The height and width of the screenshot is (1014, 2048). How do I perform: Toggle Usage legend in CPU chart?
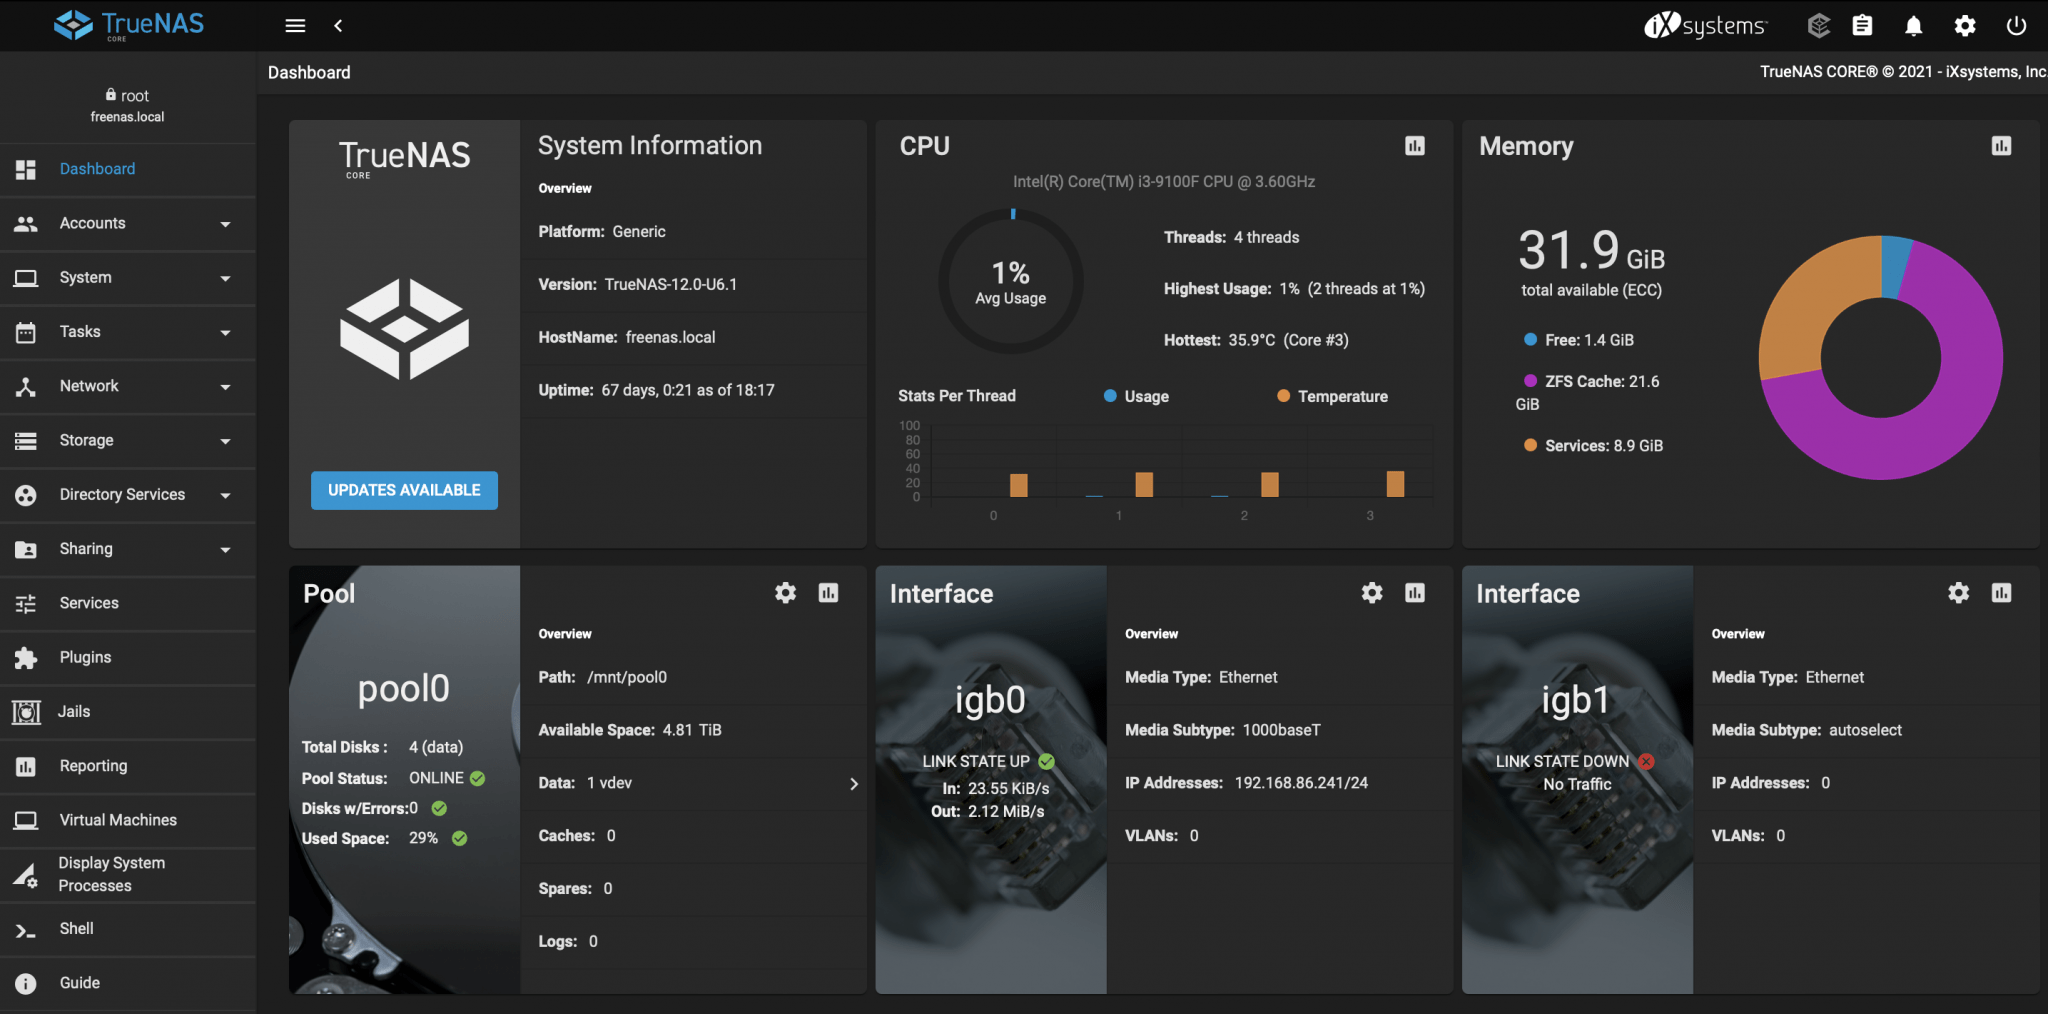click(1136, 396)
